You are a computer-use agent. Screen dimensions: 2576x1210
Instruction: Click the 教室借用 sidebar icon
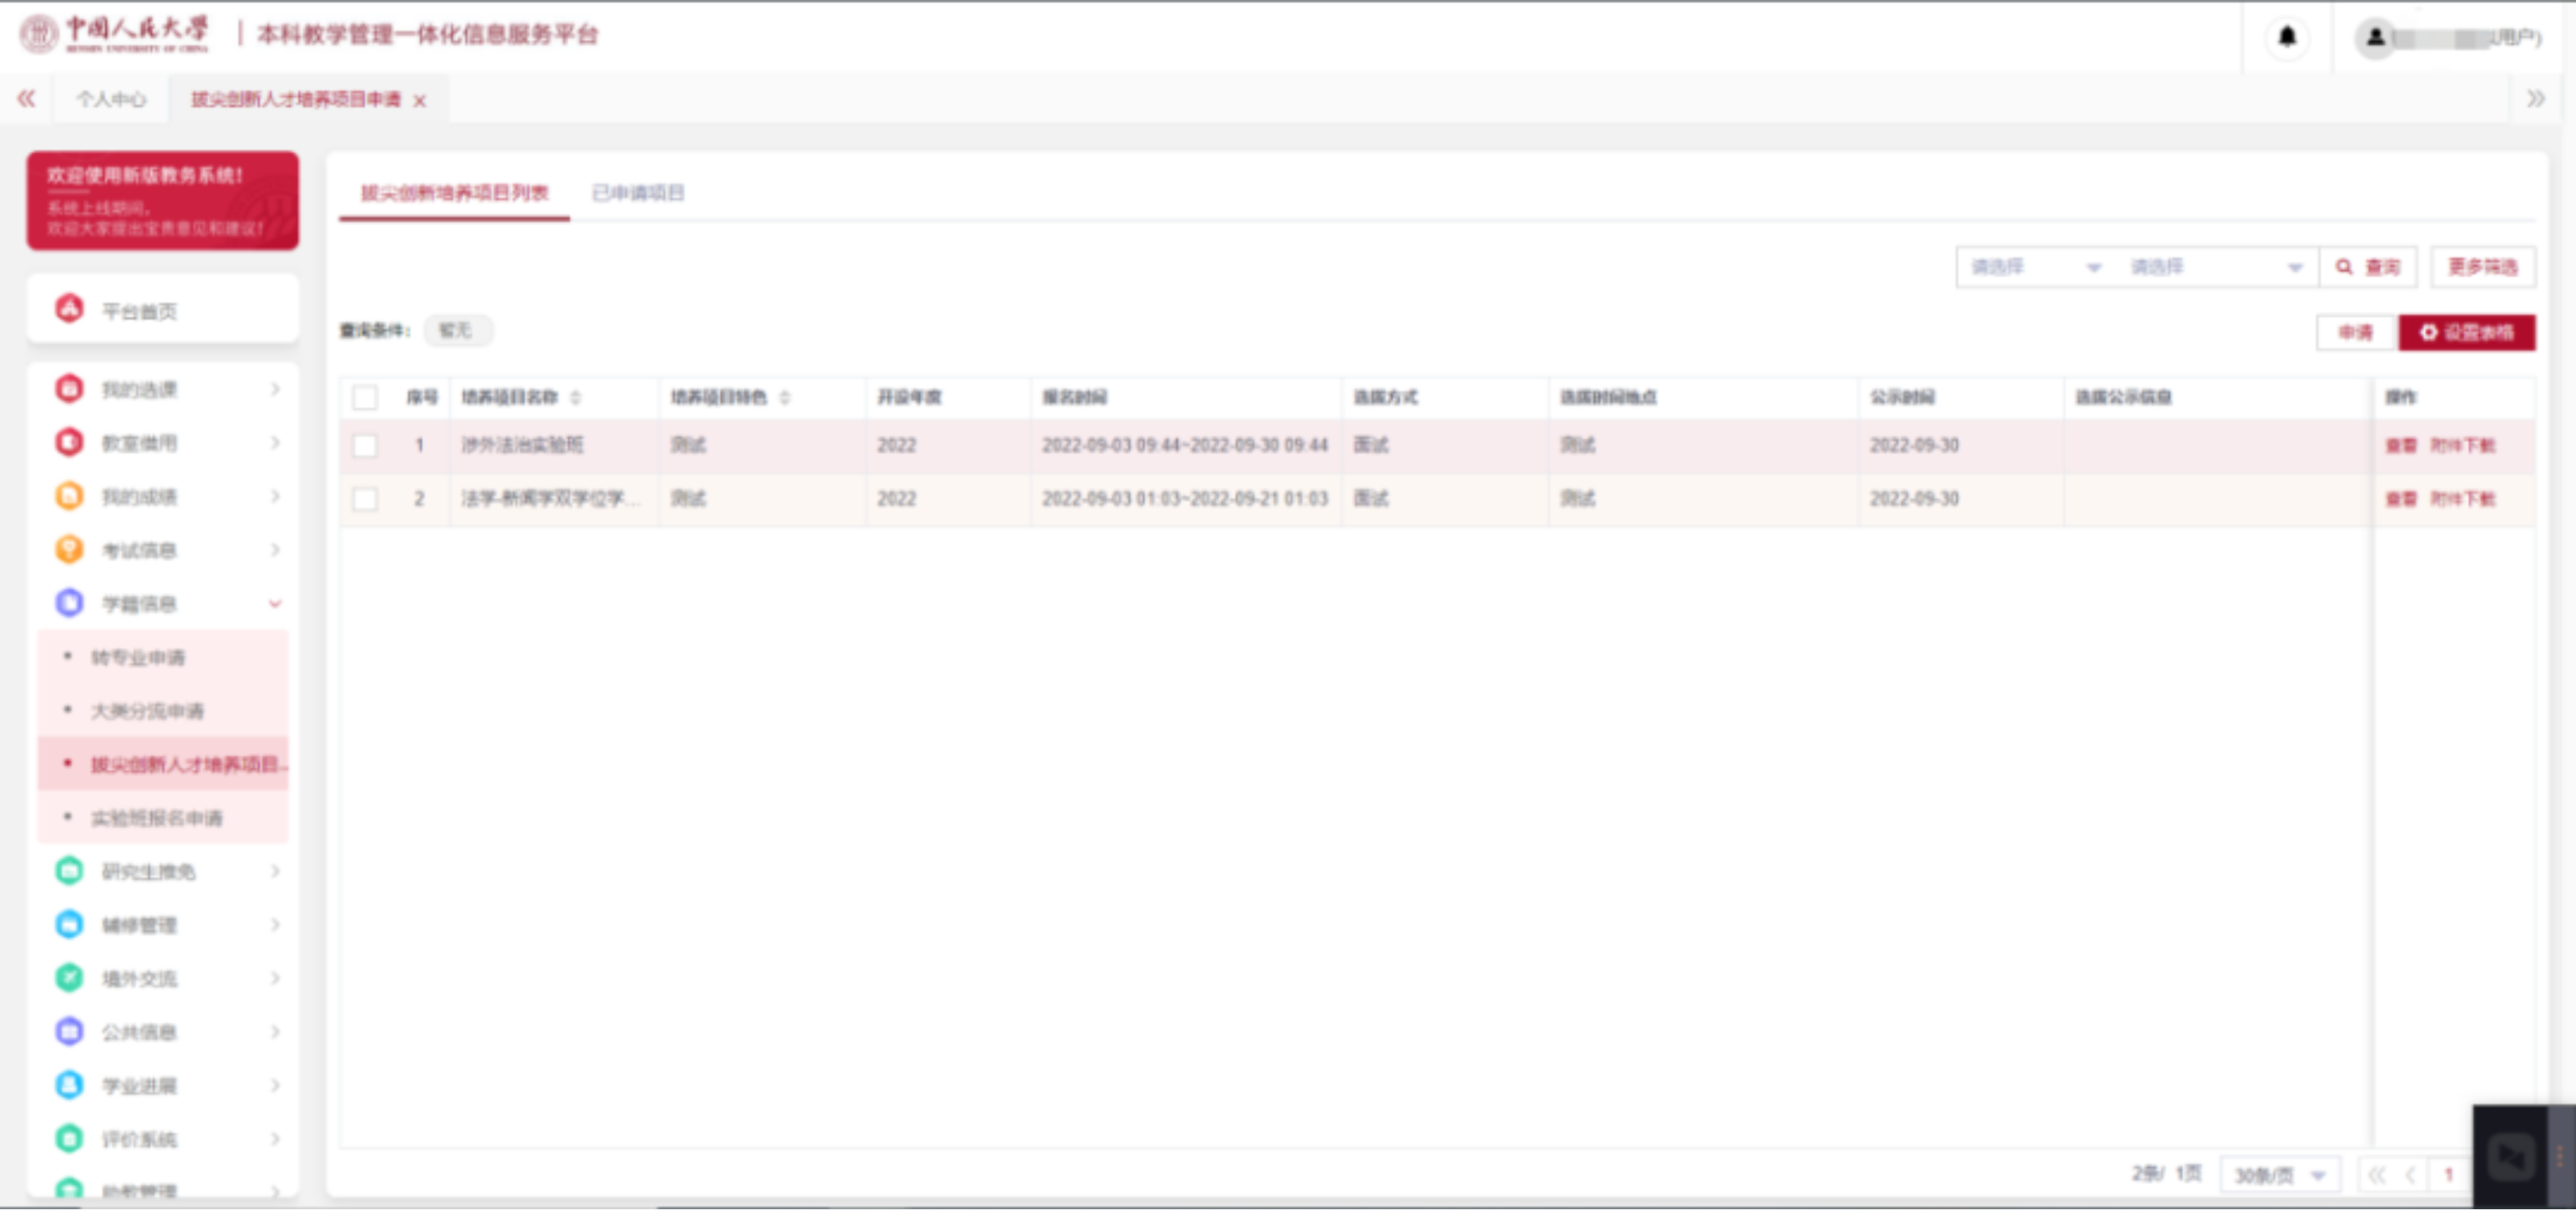tap(69, 442)
